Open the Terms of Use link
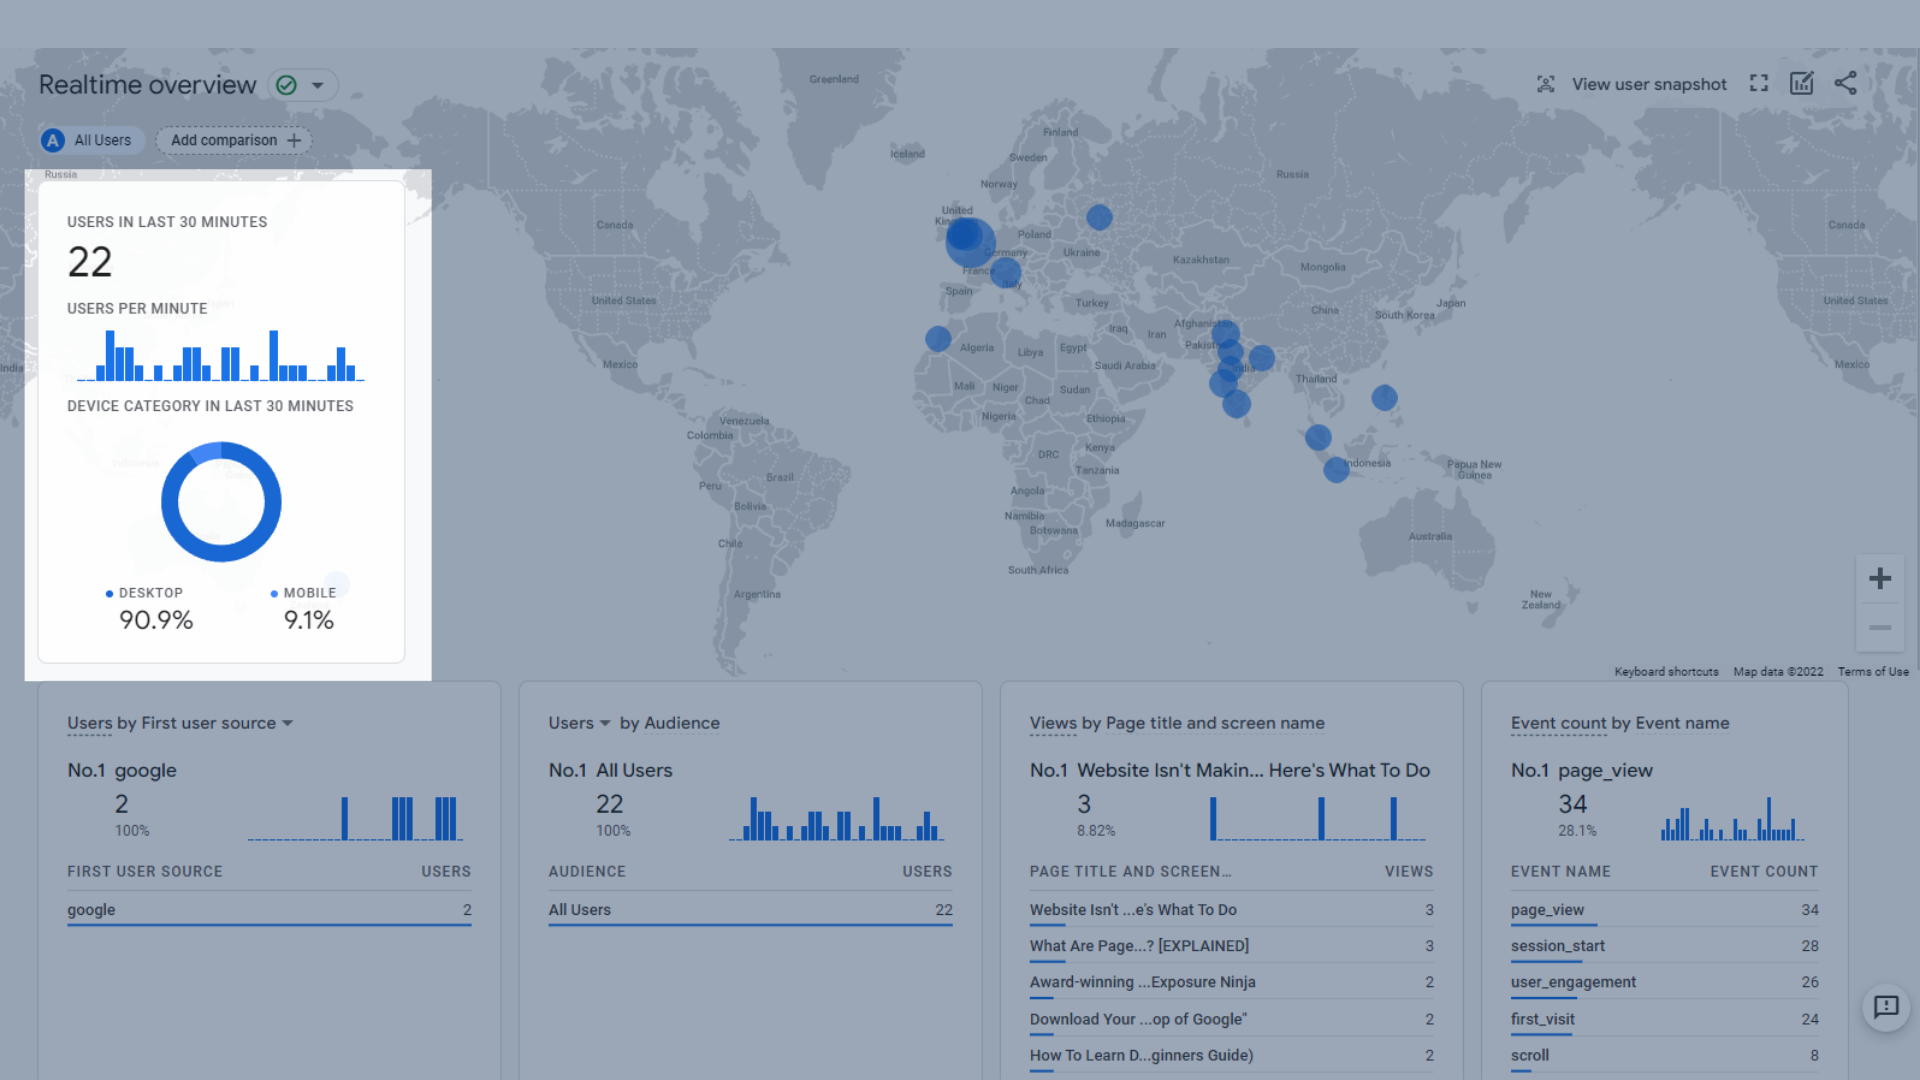1920x1080 pixels. click(x=1872, y=672)
